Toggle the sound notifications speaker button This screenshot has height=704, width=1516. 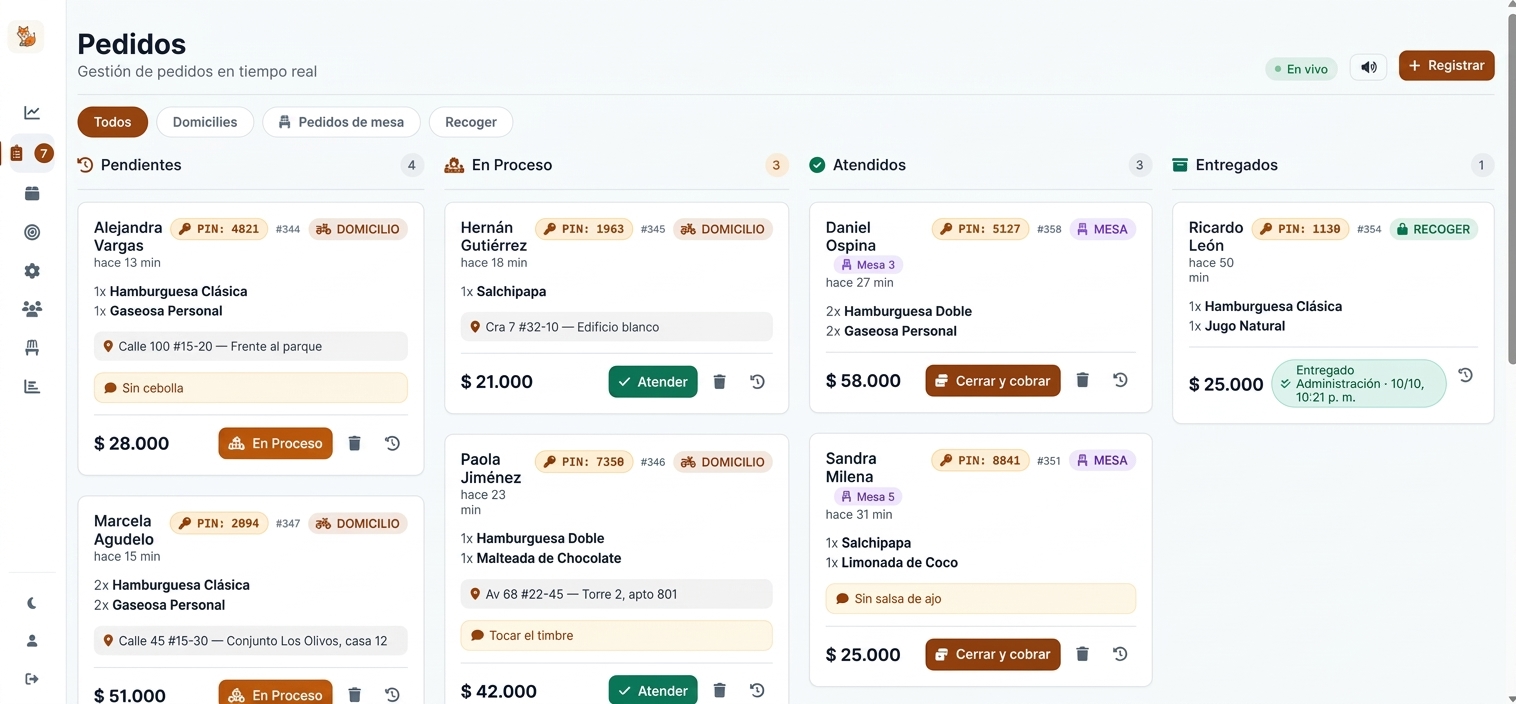1368,67
